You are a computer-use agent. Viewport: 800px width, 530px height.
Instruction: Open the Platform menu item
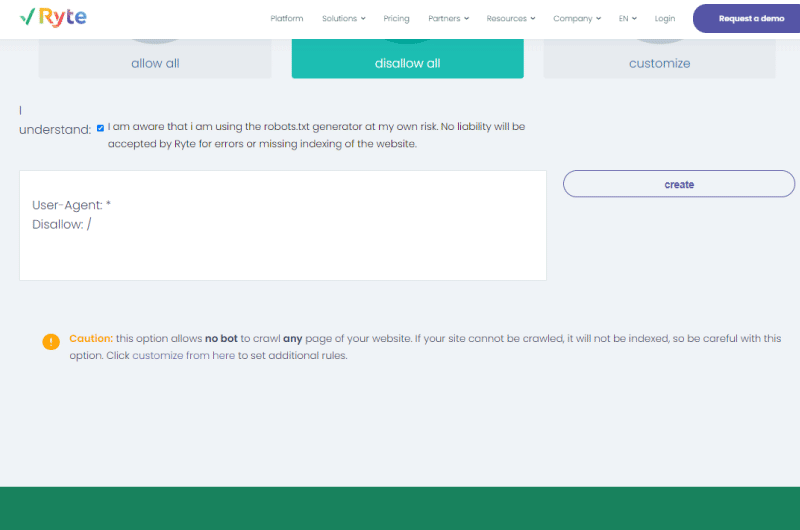[287, 18]
